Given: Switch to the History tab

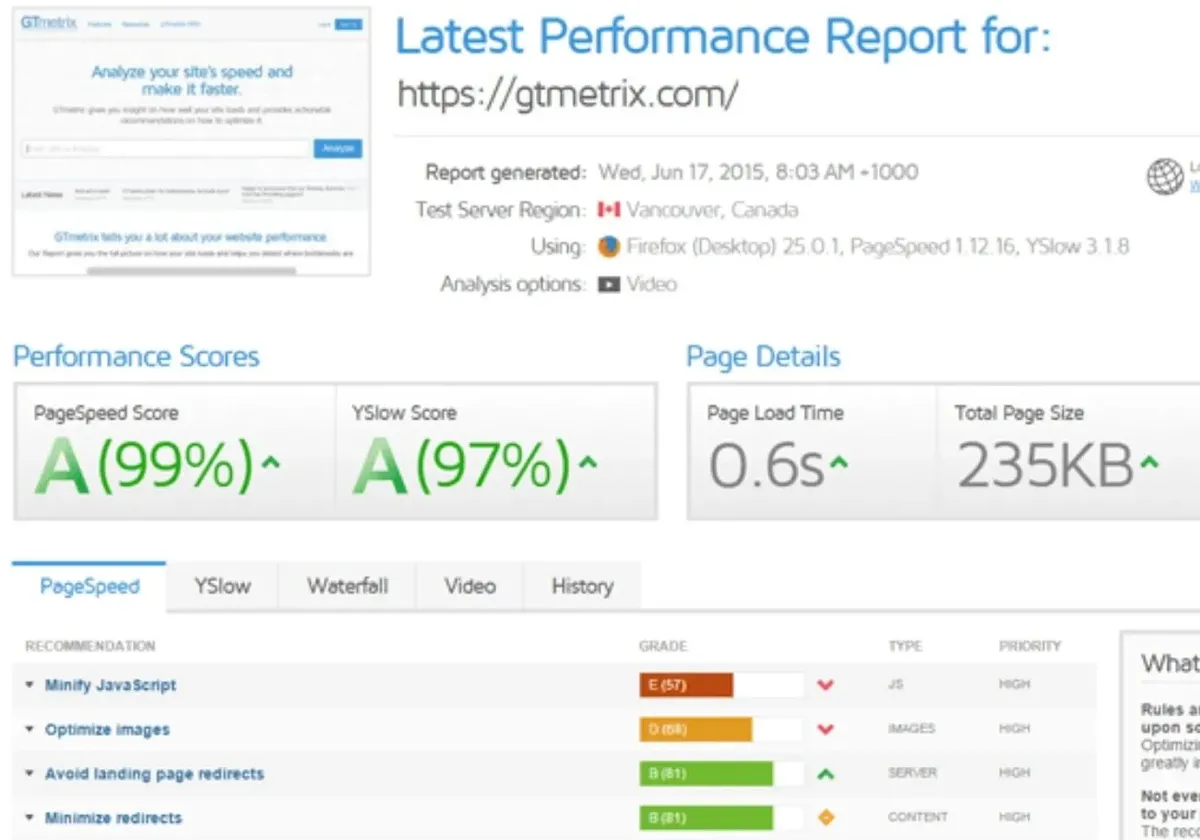Looking at the screenshot, I should (582, 587).
